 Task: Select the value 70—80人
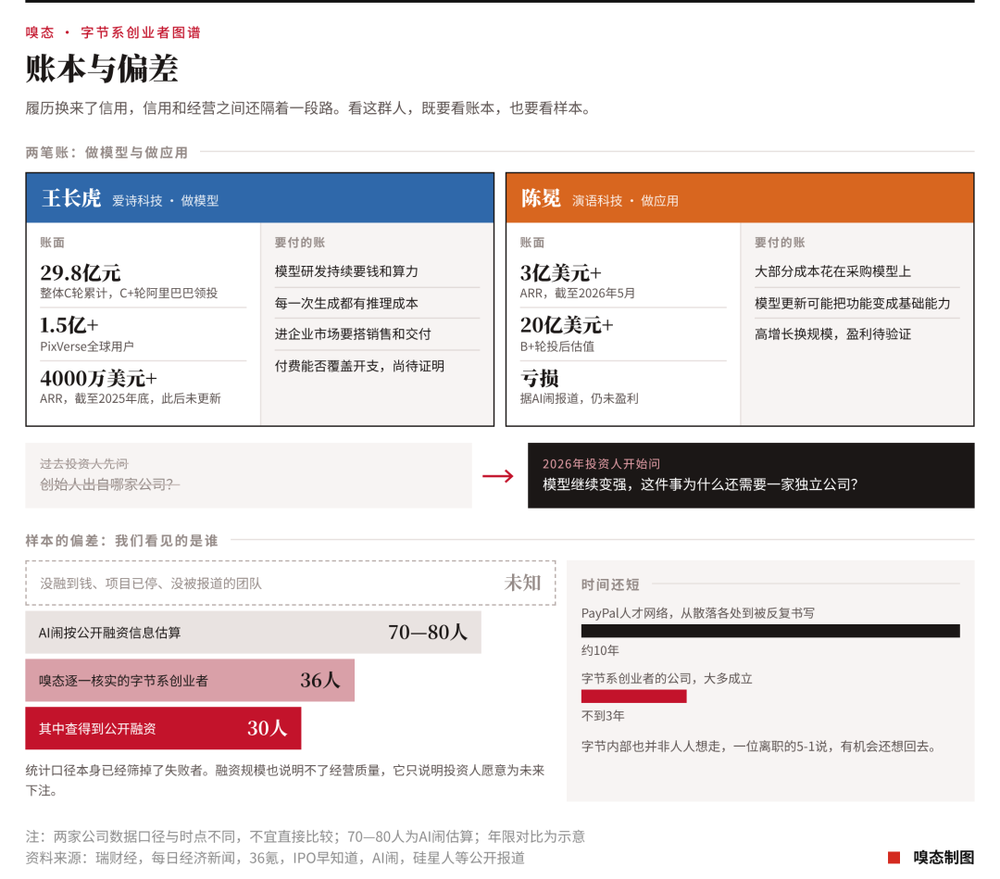(427, 632)
